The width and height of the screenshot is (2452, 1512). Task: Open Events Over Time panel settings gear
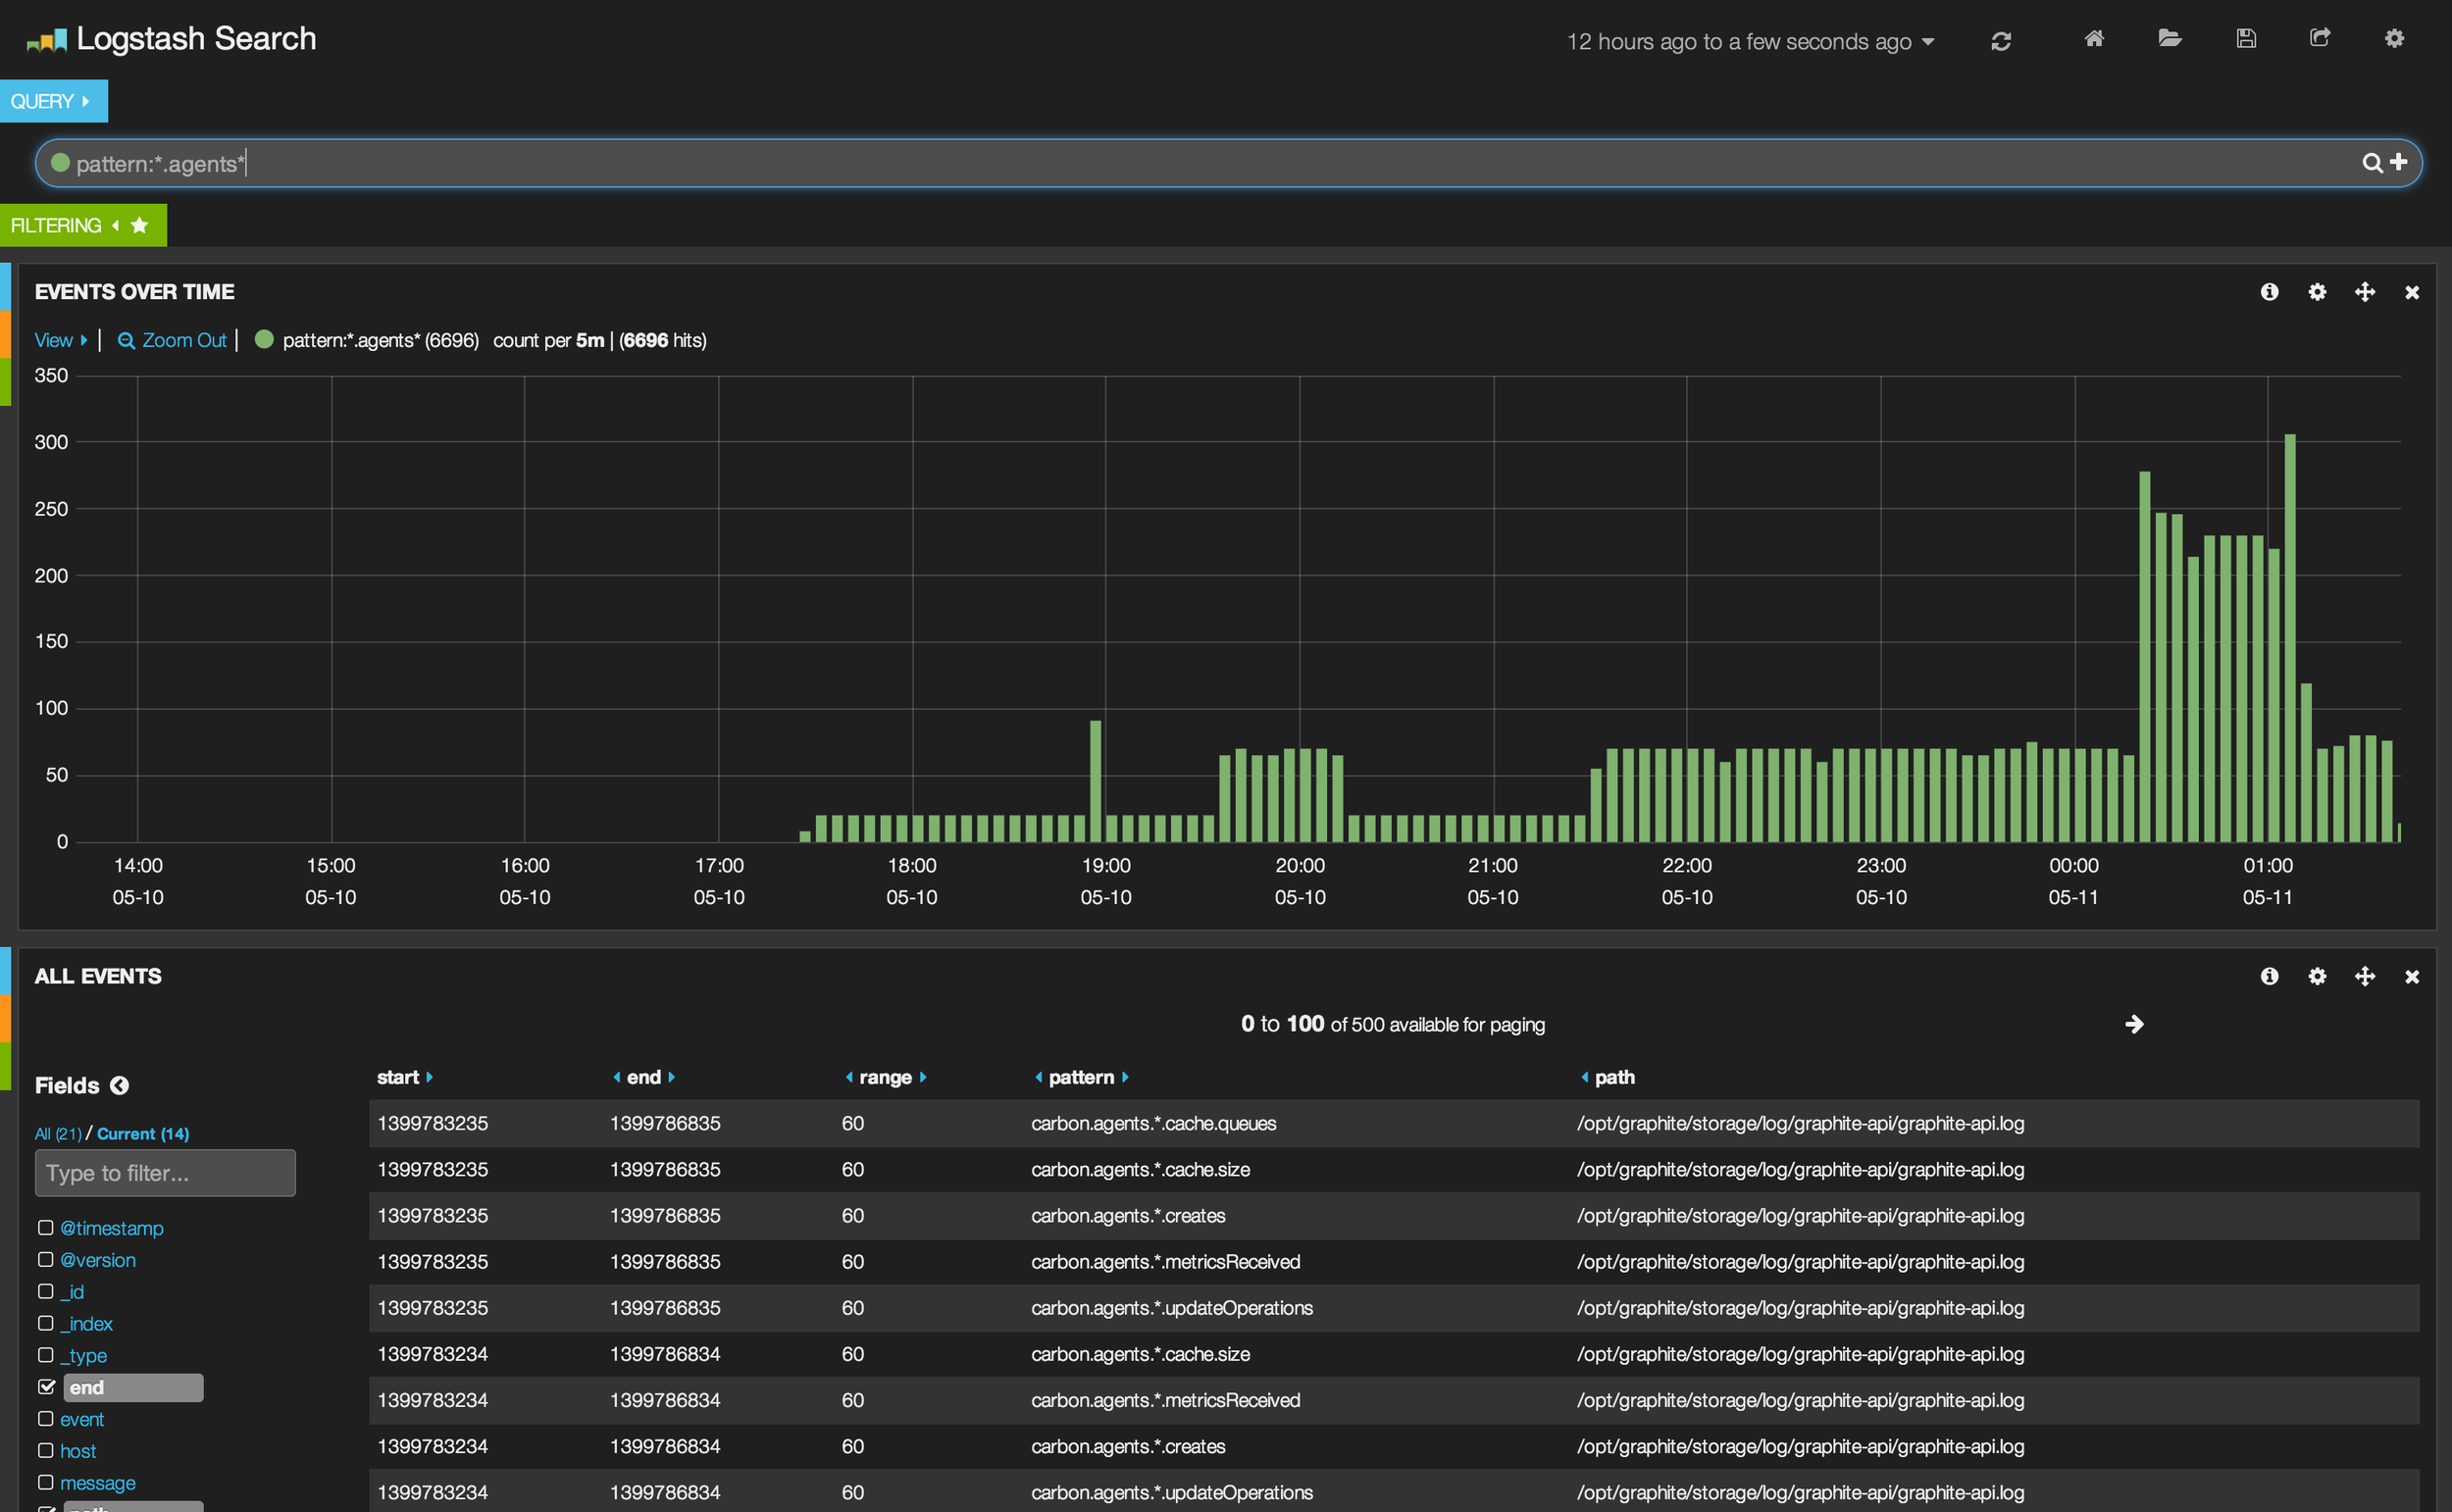(x=2317, y=292)
